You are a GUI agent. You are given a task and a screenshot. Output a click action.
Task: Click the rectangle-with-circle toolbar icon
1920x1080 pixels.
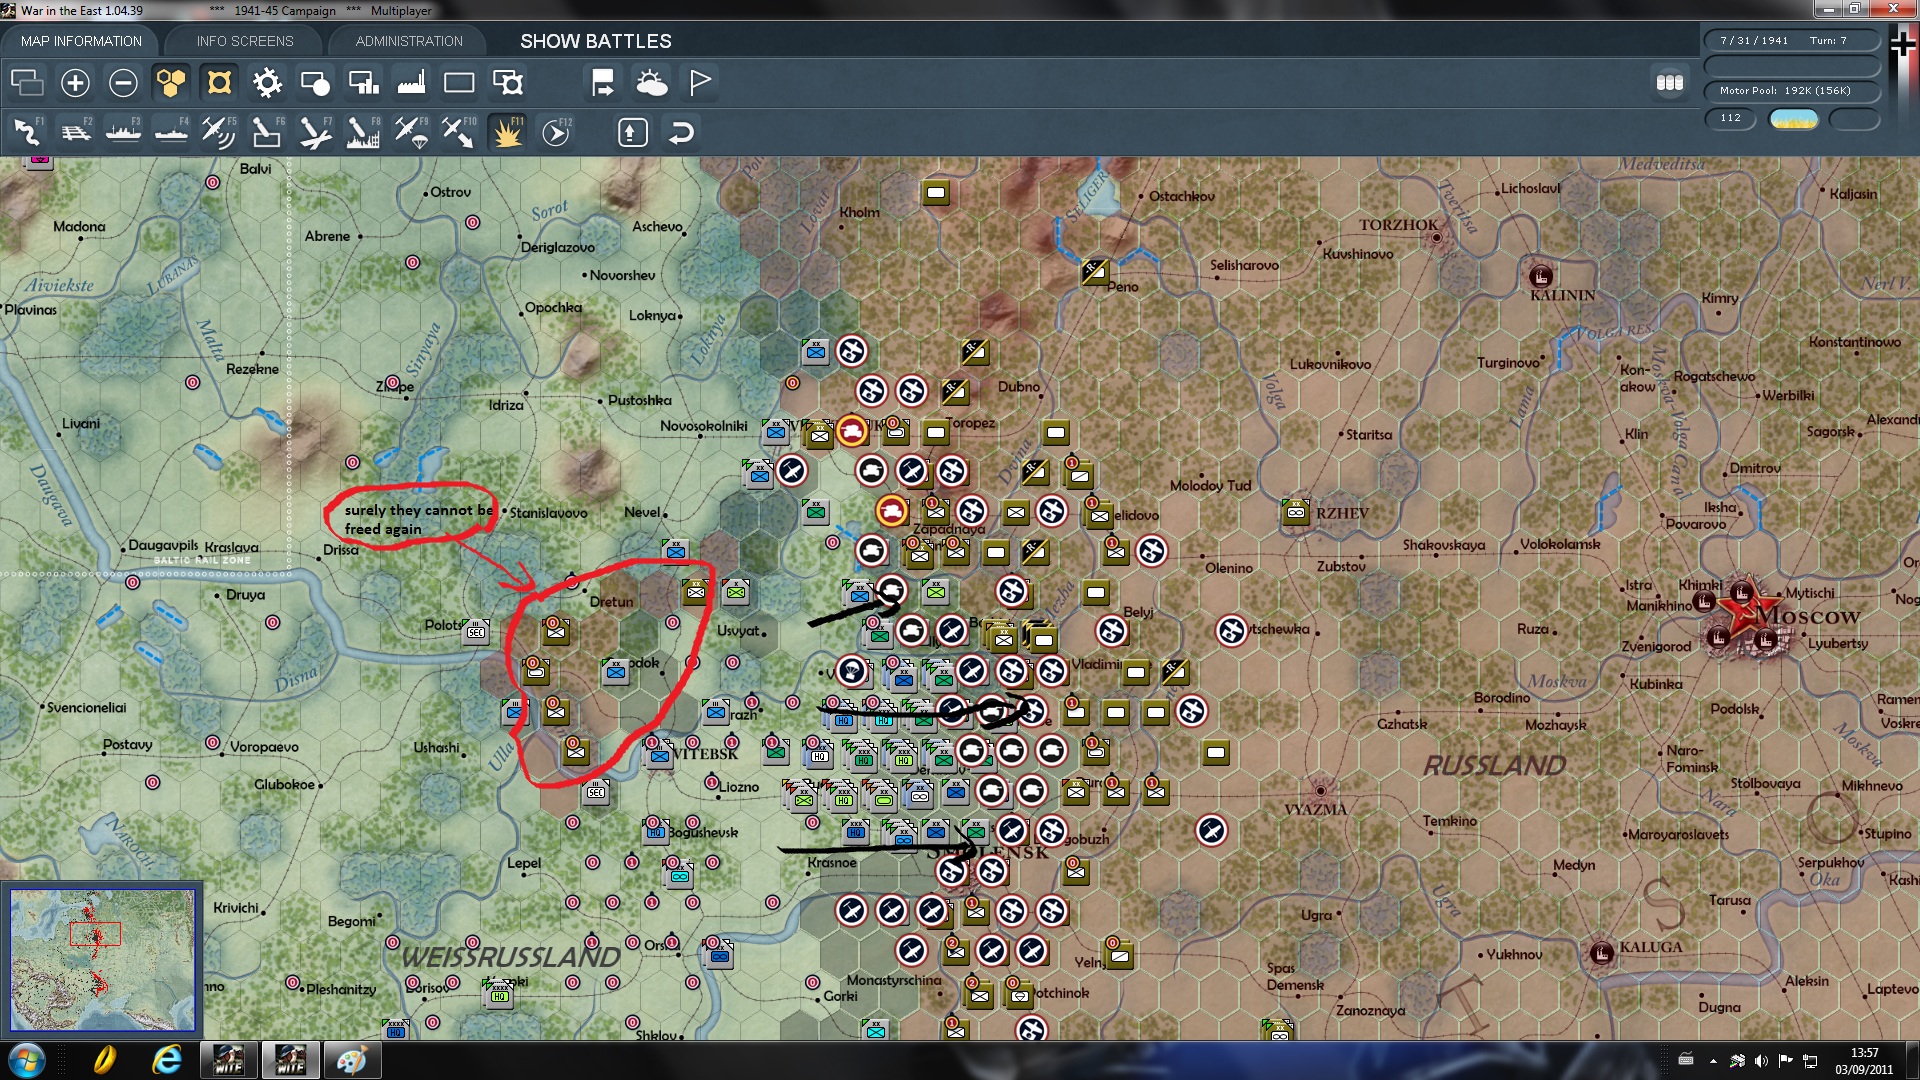315,82
